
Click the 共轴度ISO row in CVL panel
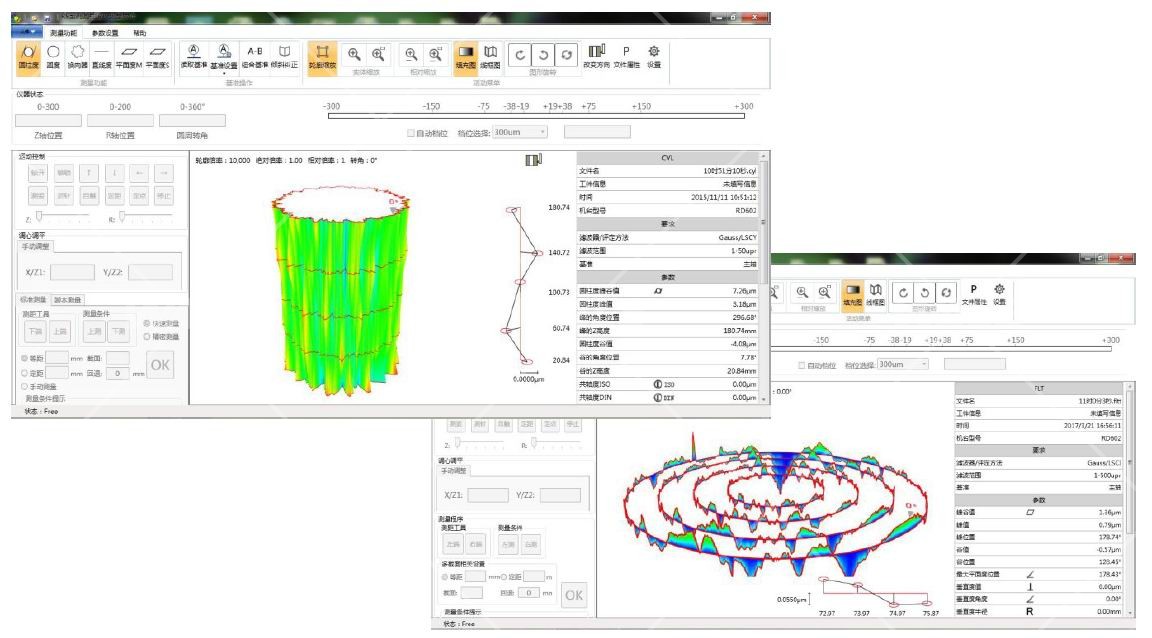pos(667,384)
